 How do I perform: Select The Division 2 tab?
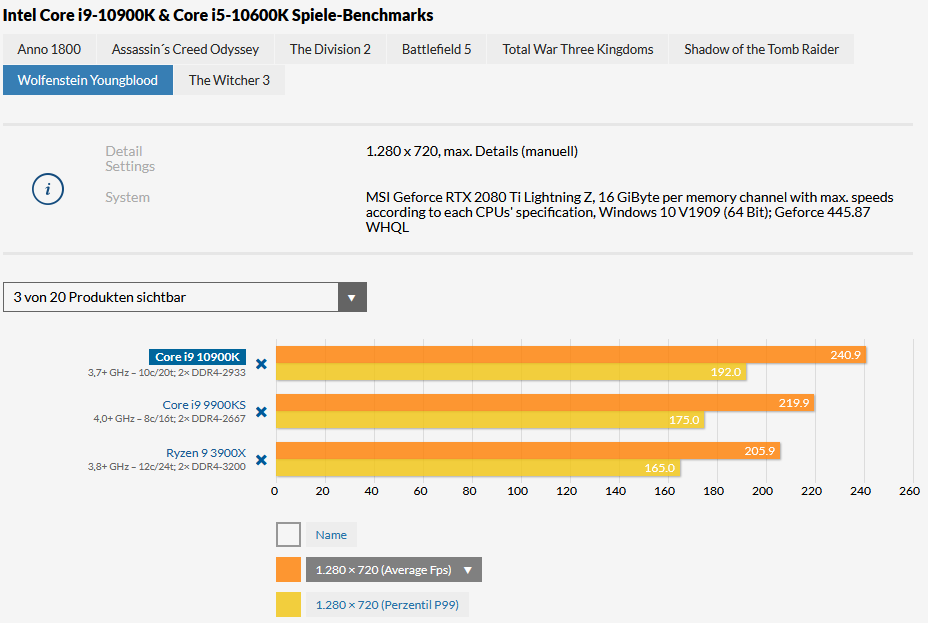point(330,49)
